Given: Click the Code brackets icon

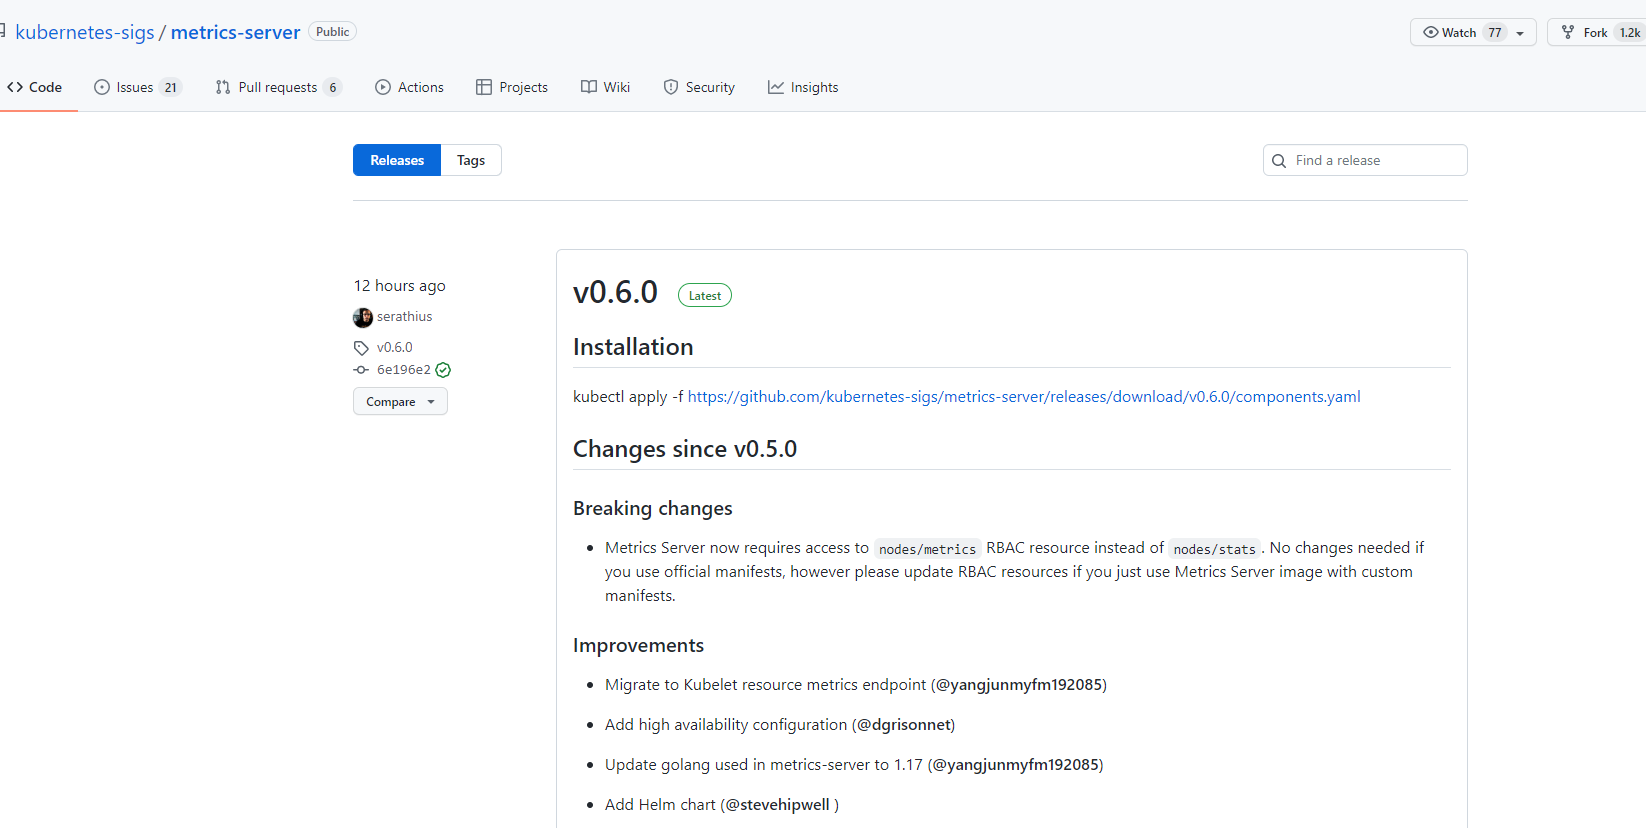Looking at the screenshot, I should [15, 87].
